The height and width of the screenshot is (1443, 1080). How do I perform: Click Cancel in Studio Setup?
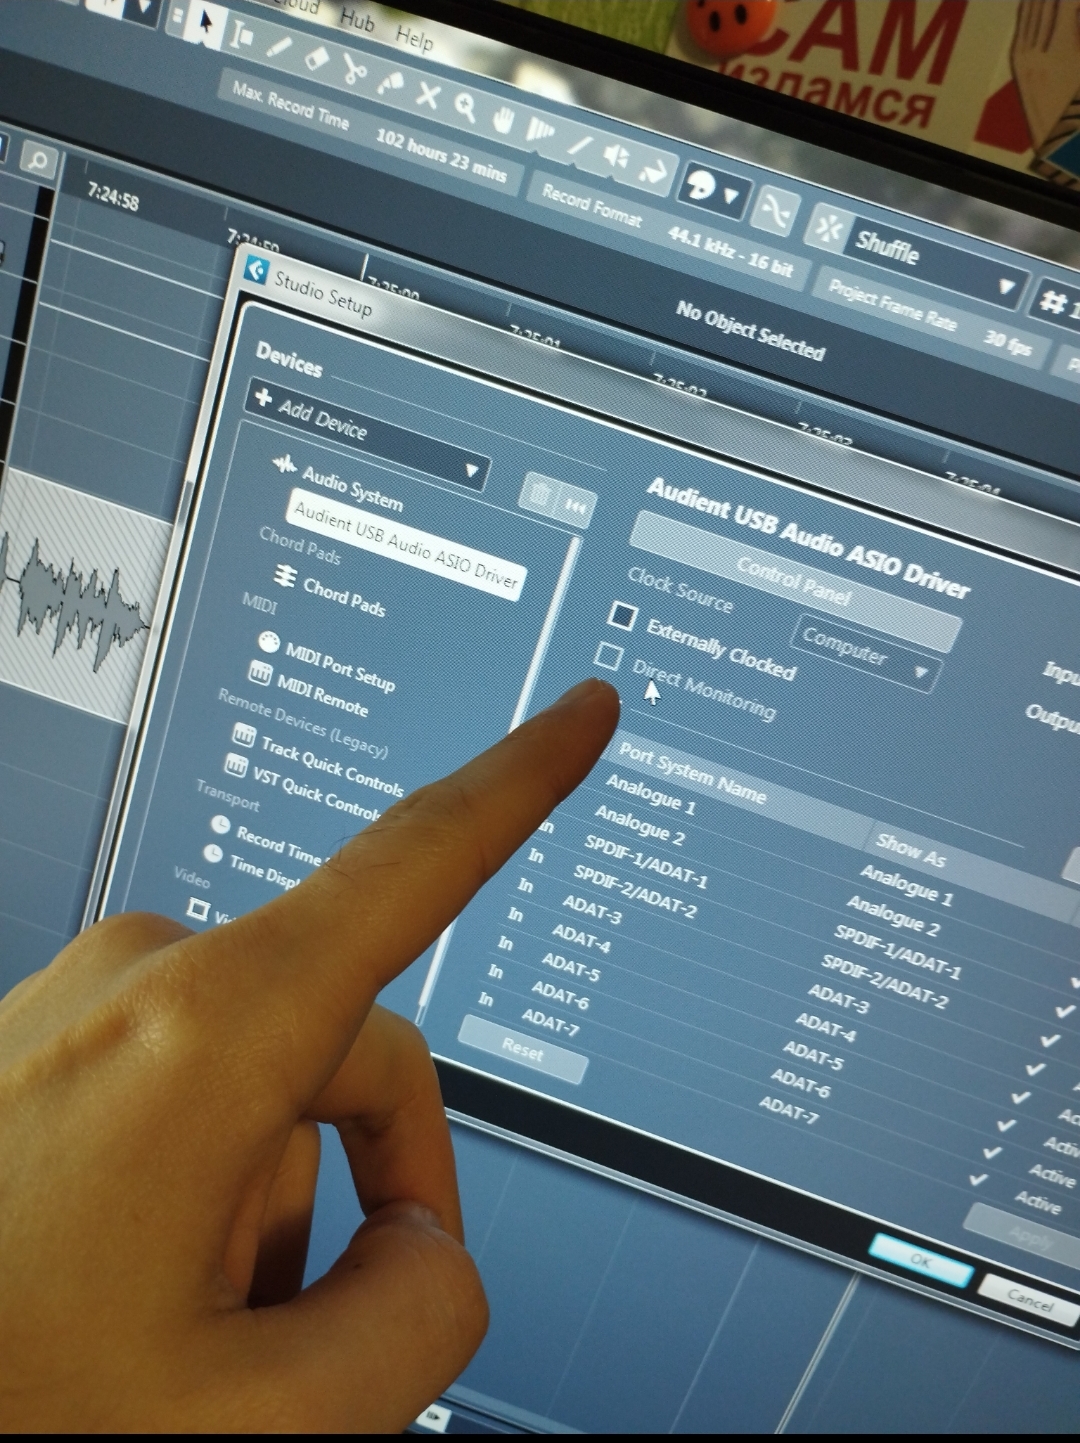pyautogui.click(x=1030, y=1301)
